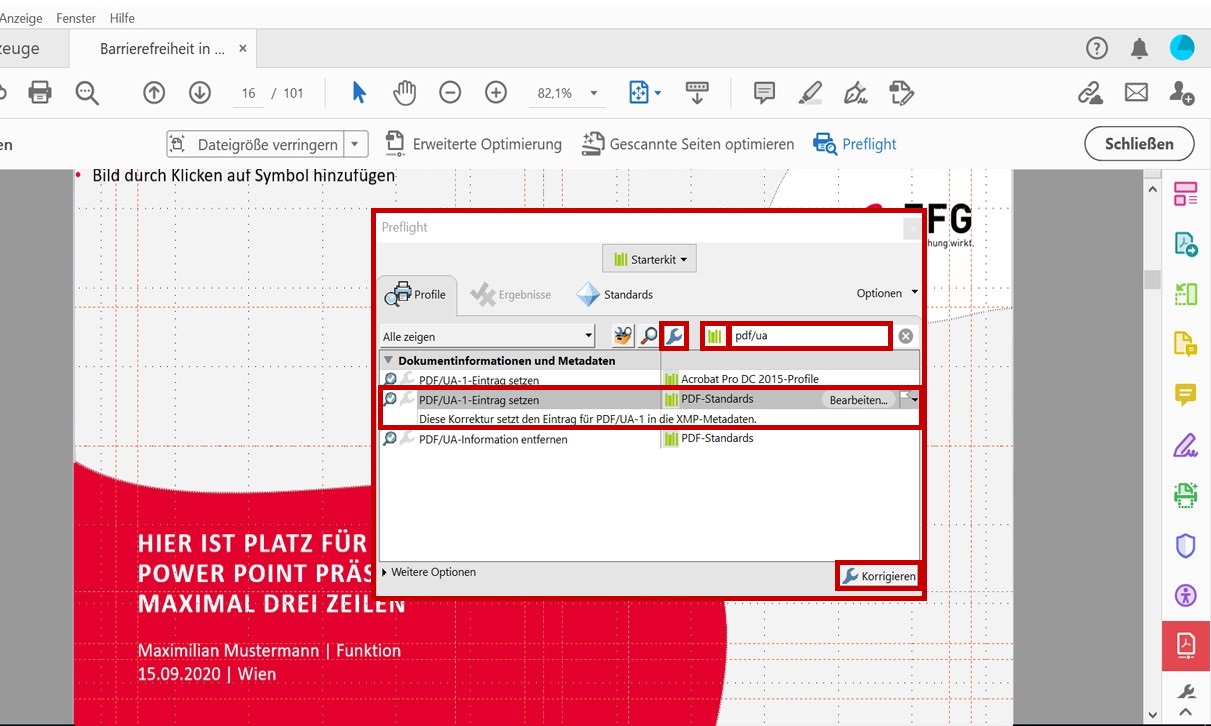This screenshot has height=726, width=1211.
Task: Show profiles icon next to Alle zeigen
Action: tap(623, 336)
